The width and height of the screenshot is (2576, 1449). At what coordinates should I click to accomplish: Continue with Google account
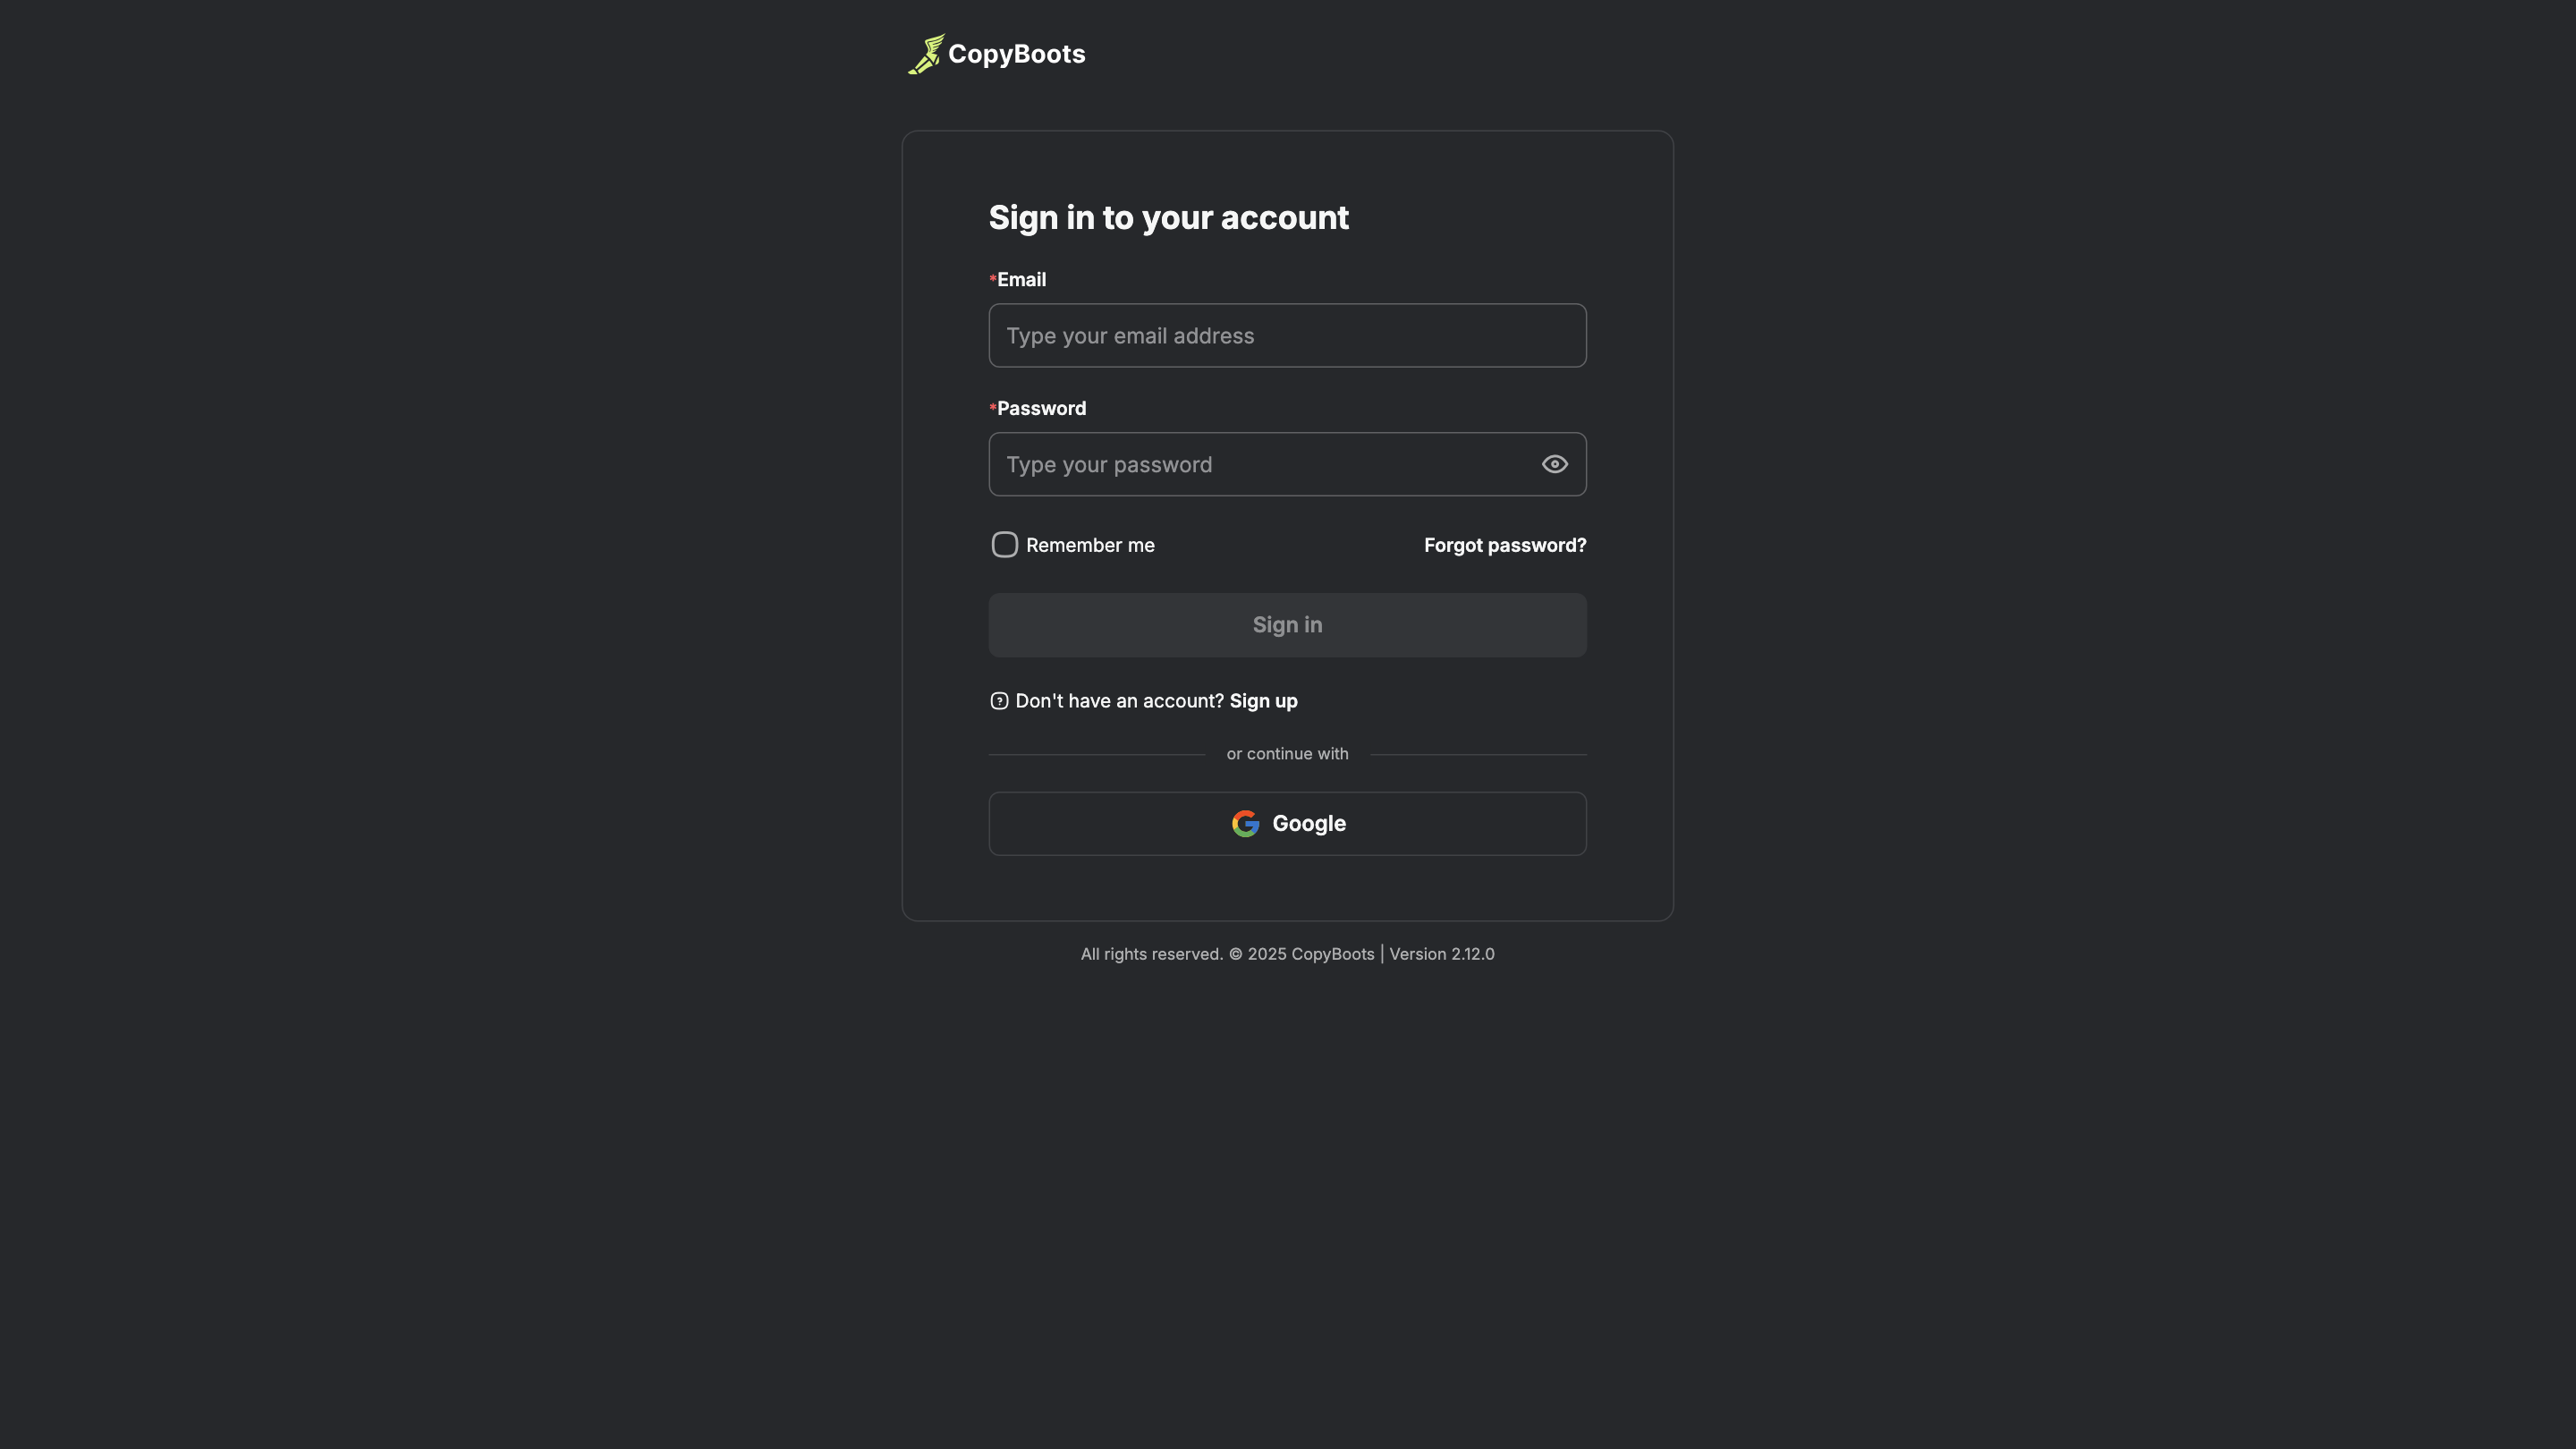pyautogui.click(x=1287, y=823)
